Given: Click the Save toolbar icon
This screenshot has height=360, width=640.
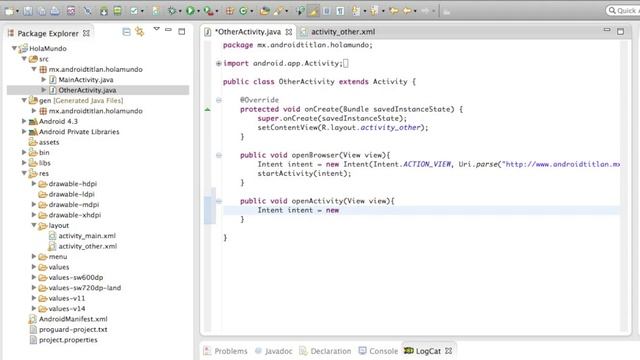Looking at the screenshot, I should pos(28,11).
